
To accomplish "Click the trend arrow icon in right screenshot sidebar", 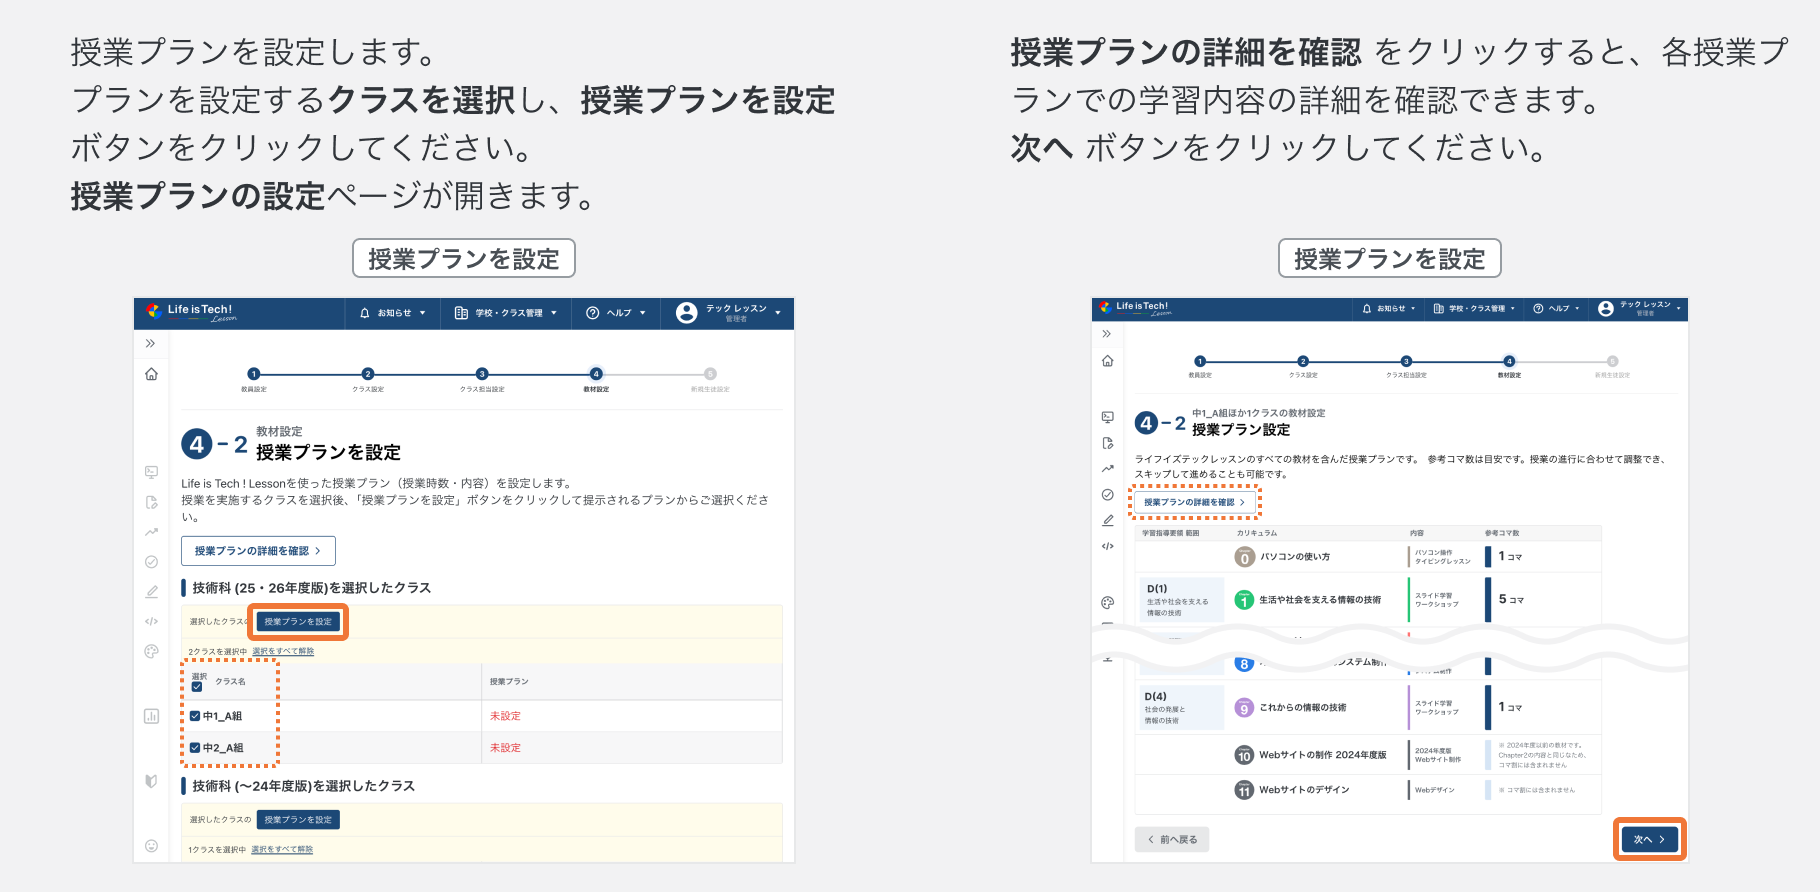I will click(1107, 468).
